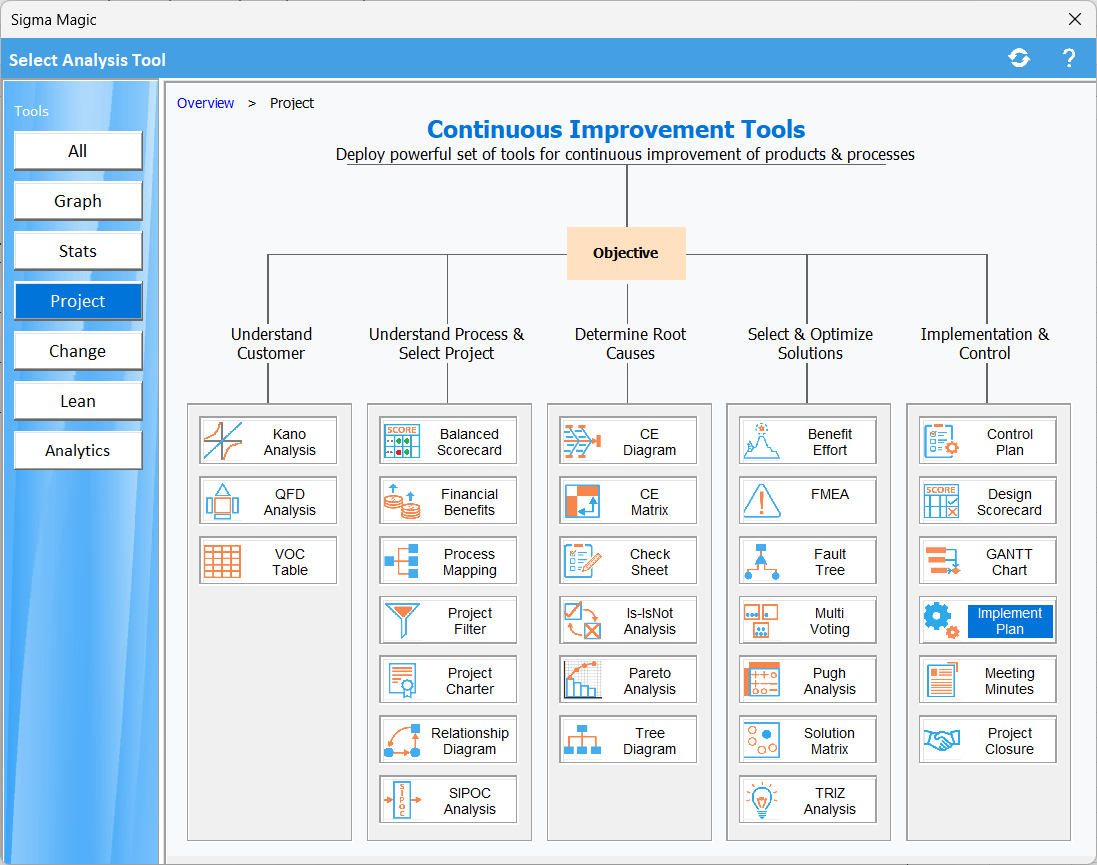Click the Pareto Analysis chart icon

coord(582,681)
